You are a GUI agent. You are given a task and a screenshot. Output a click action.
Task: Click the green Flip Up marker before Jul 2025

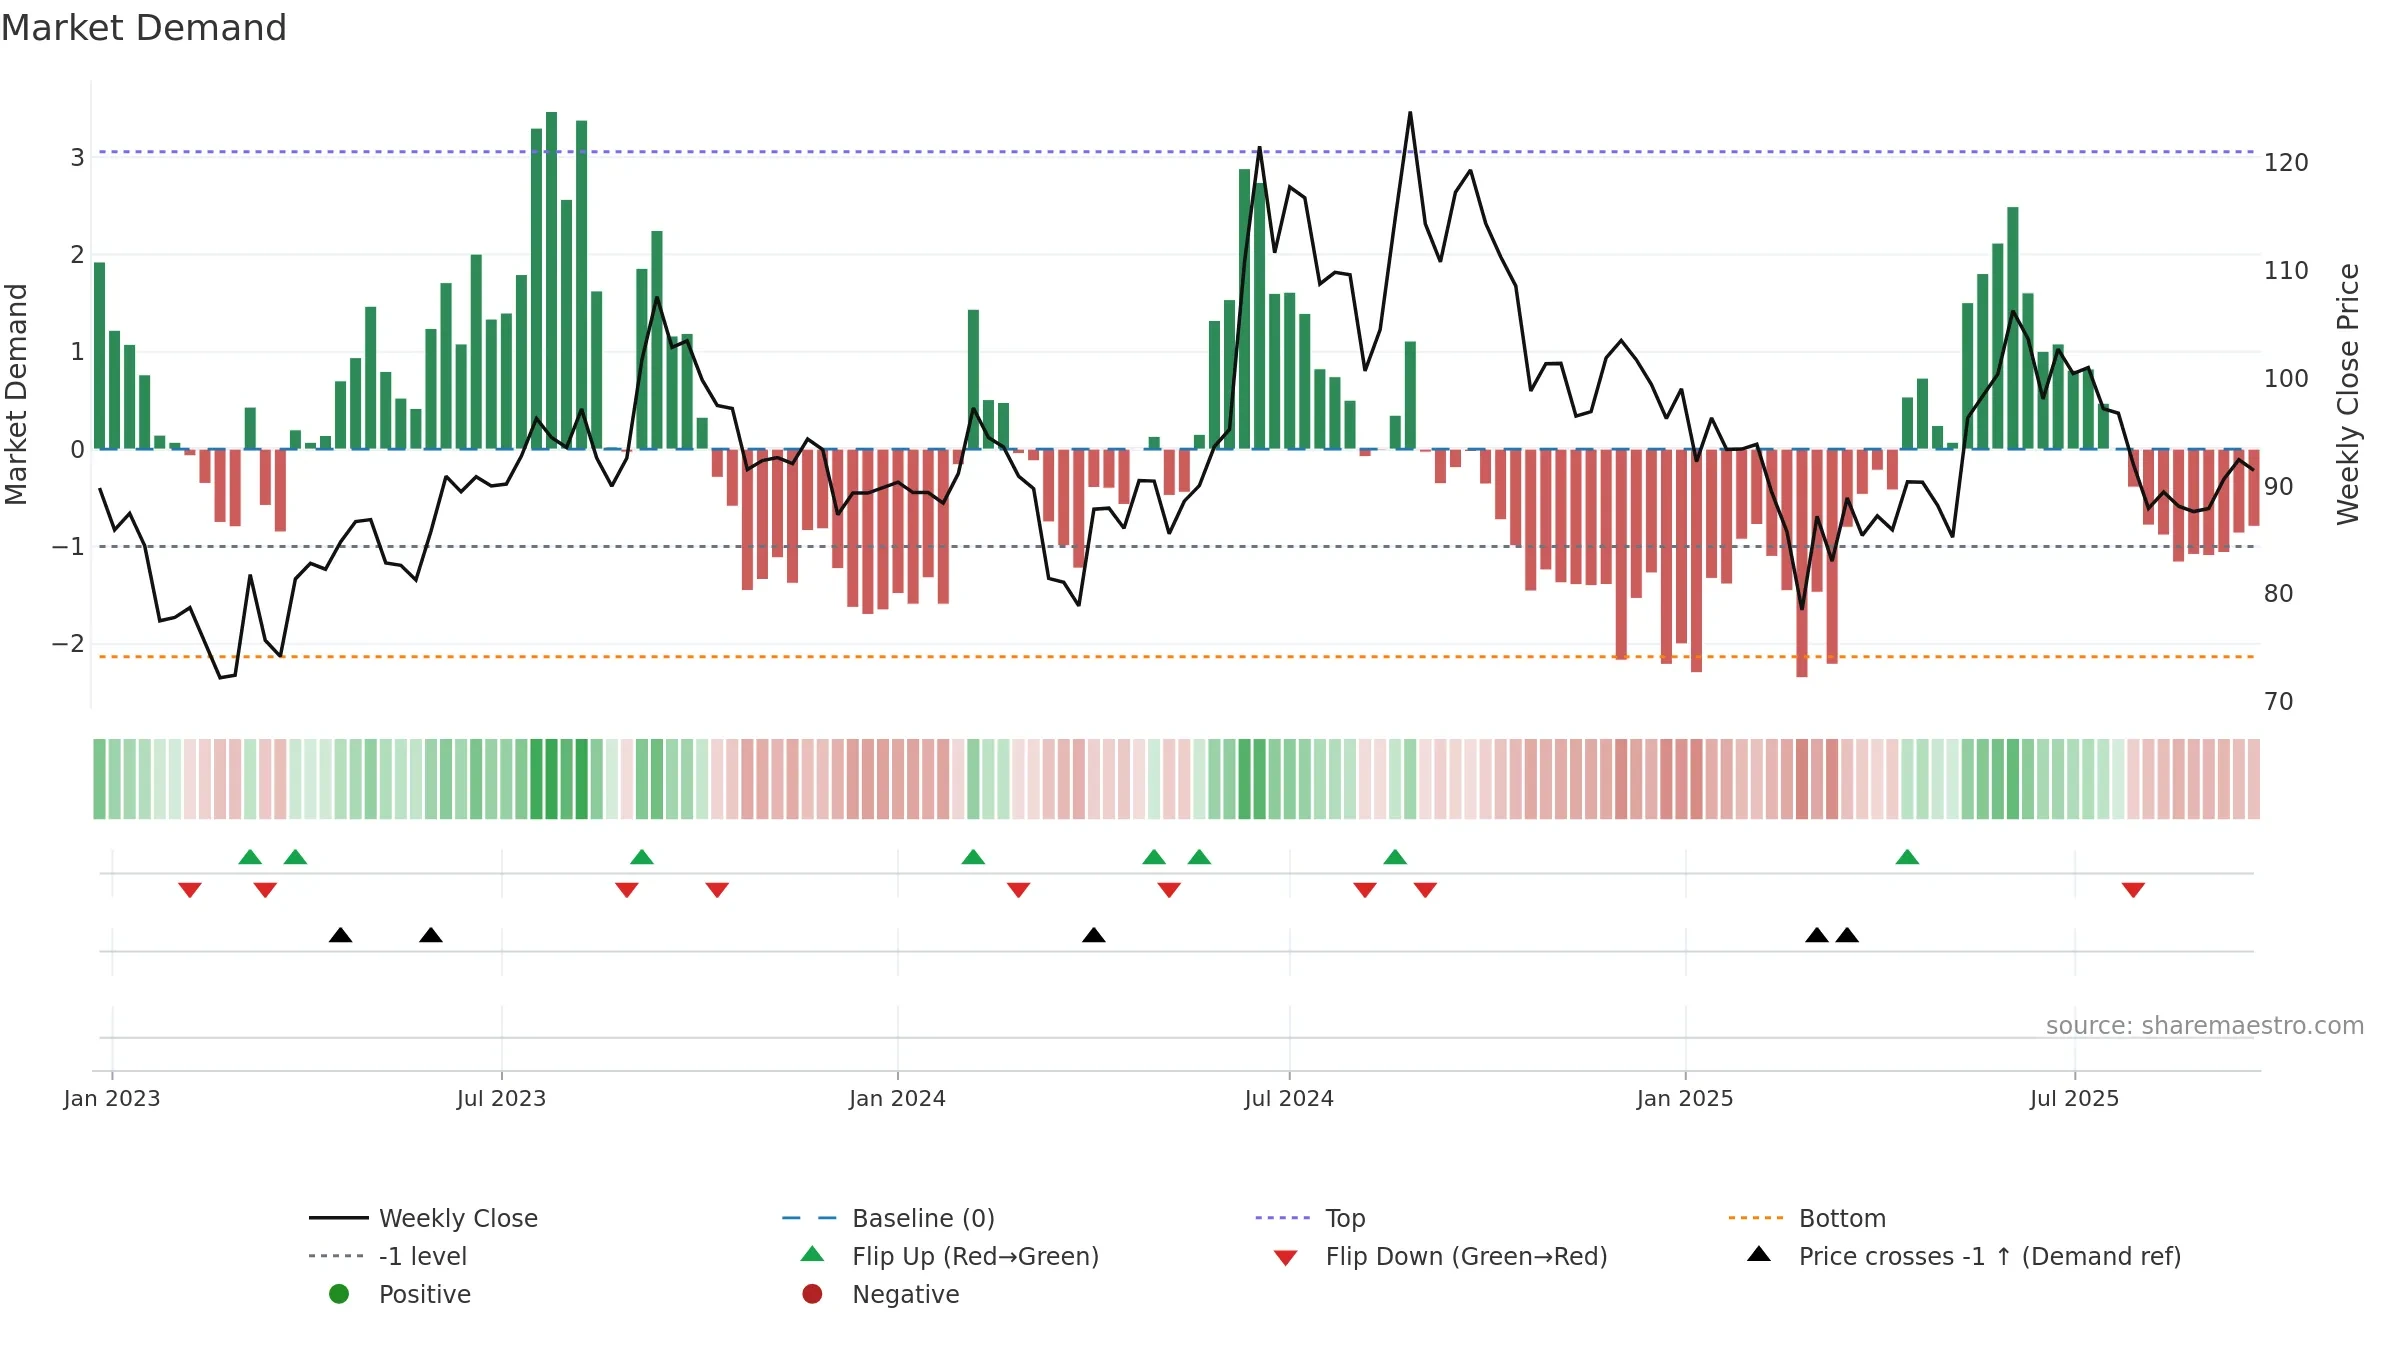tap(1907, 857)
